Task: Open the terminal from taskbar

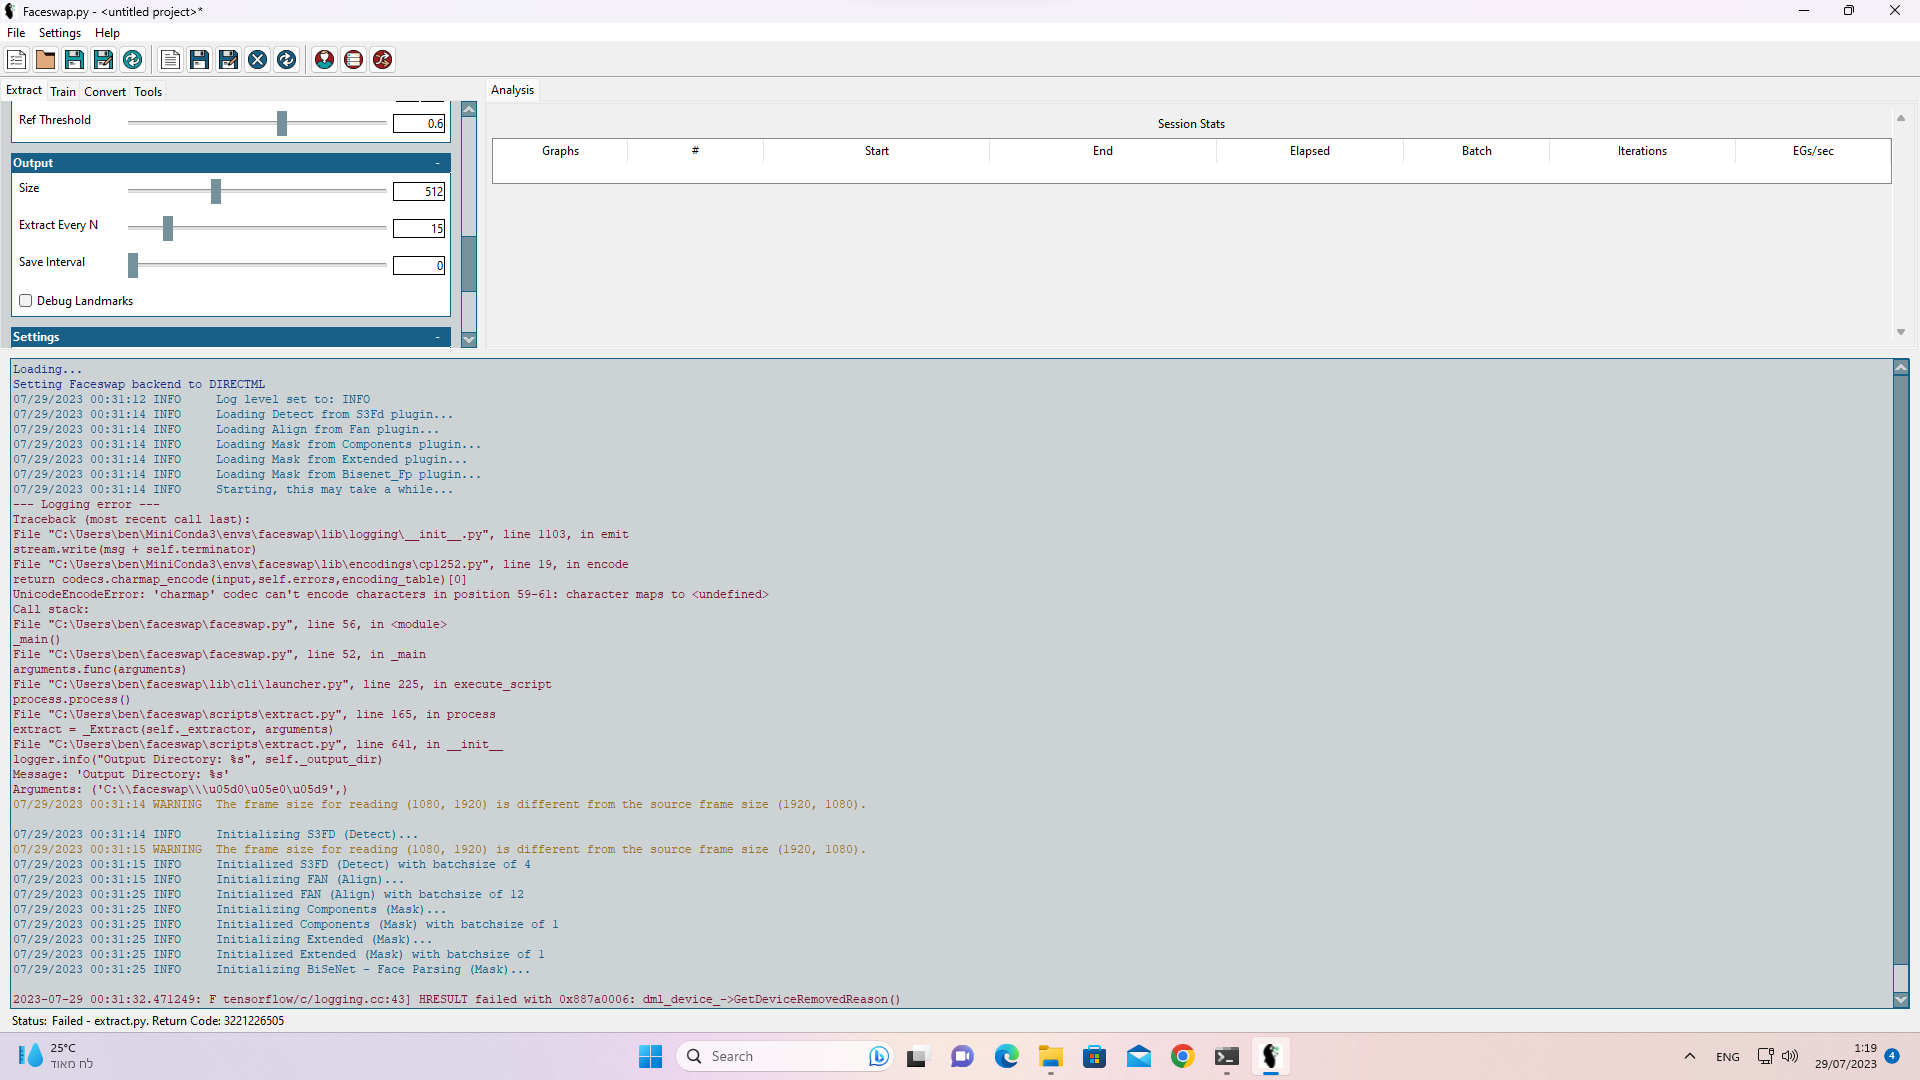Action: 1227,1056
